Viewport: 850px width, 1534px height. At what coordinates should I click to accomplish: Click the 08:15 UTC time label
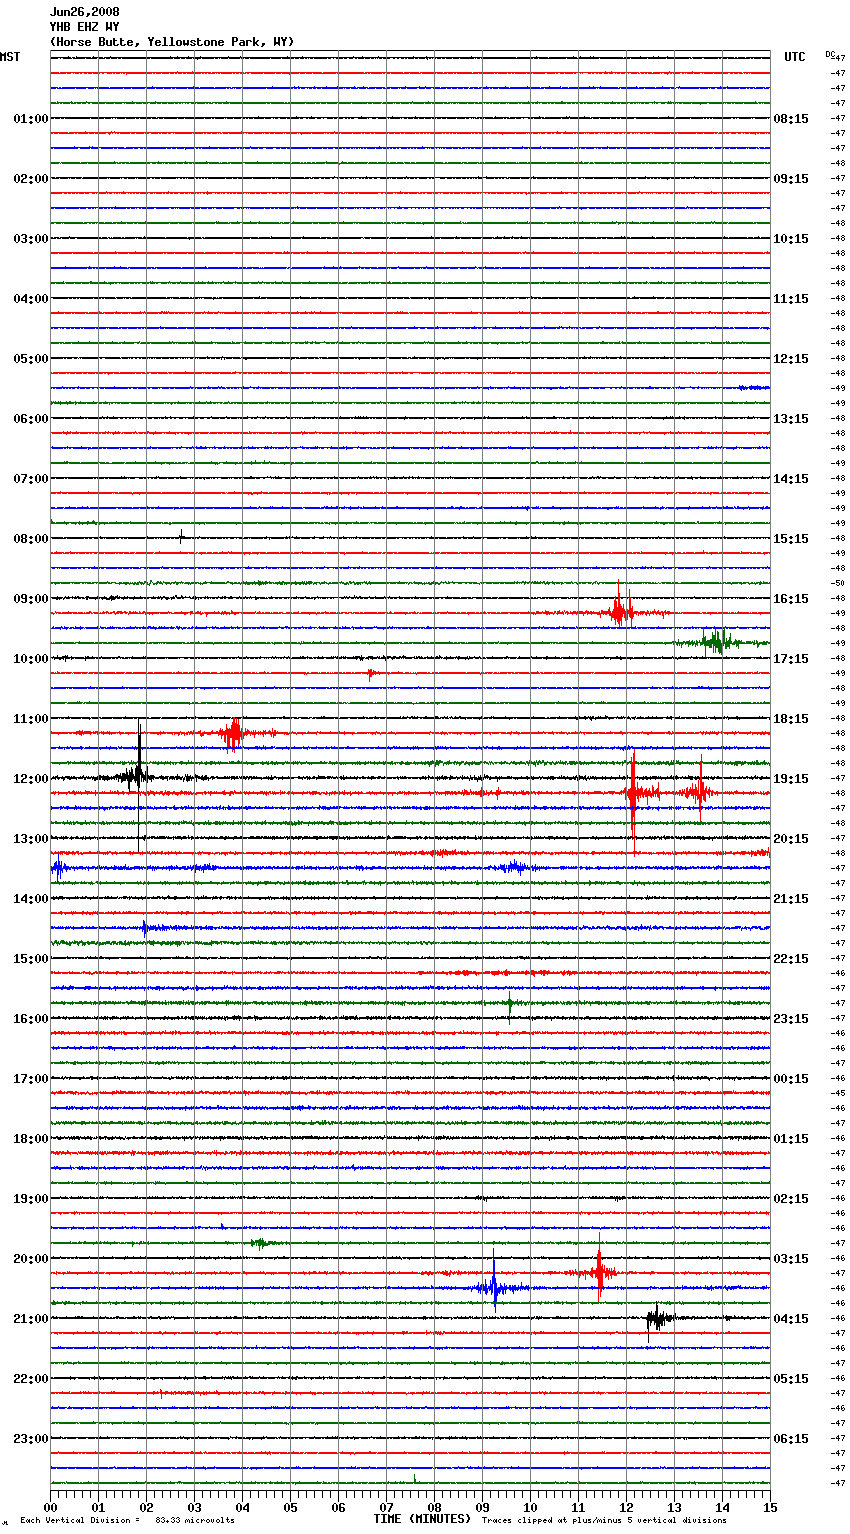[791, 119]
